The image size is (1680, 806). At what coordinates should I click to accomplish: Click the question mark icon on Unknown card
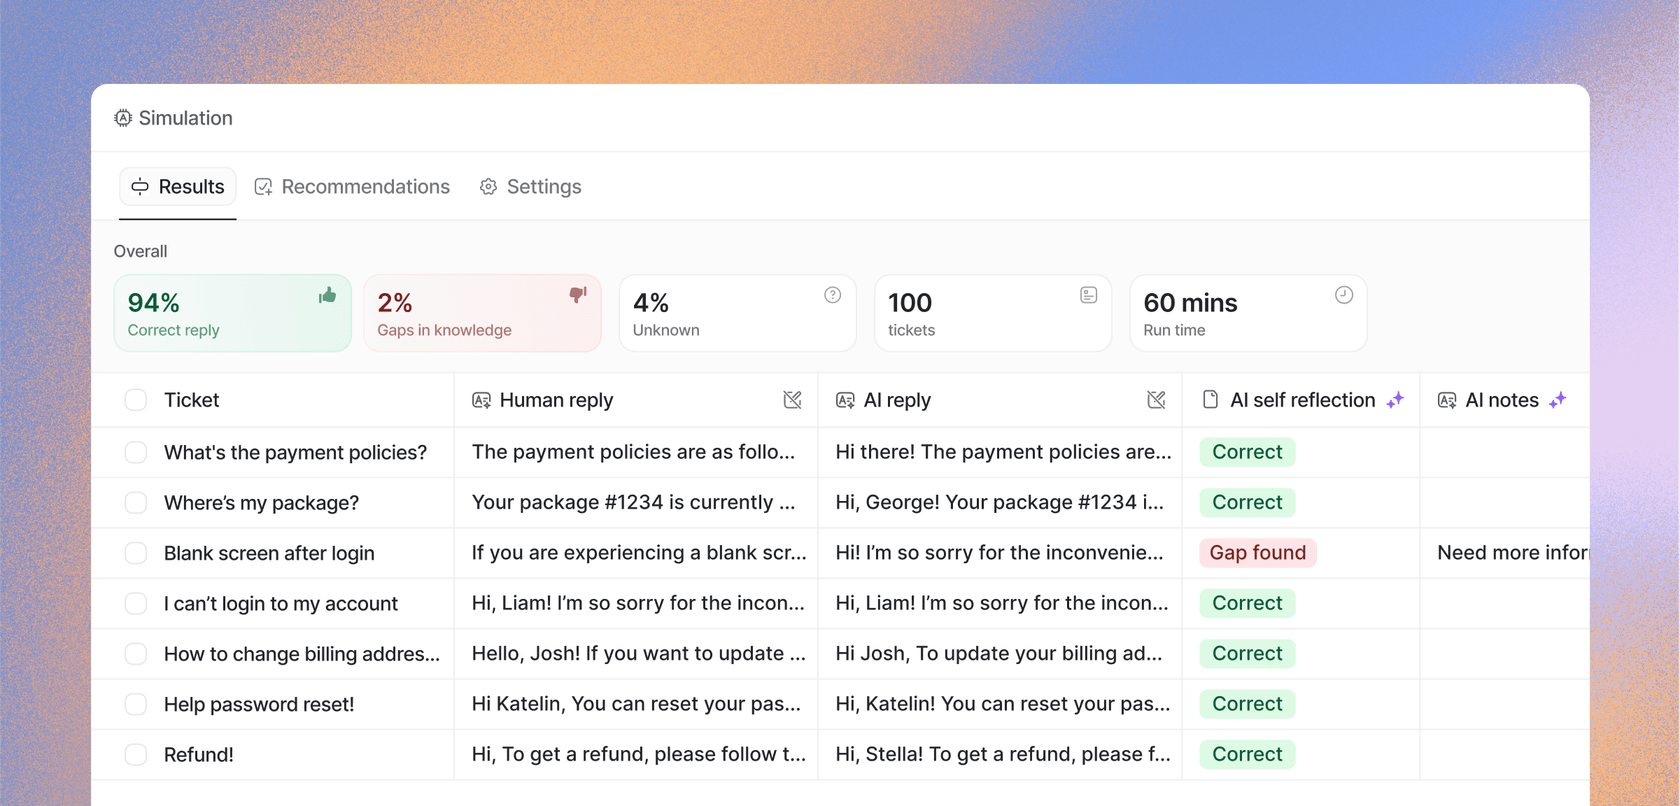tap(832, 295)
